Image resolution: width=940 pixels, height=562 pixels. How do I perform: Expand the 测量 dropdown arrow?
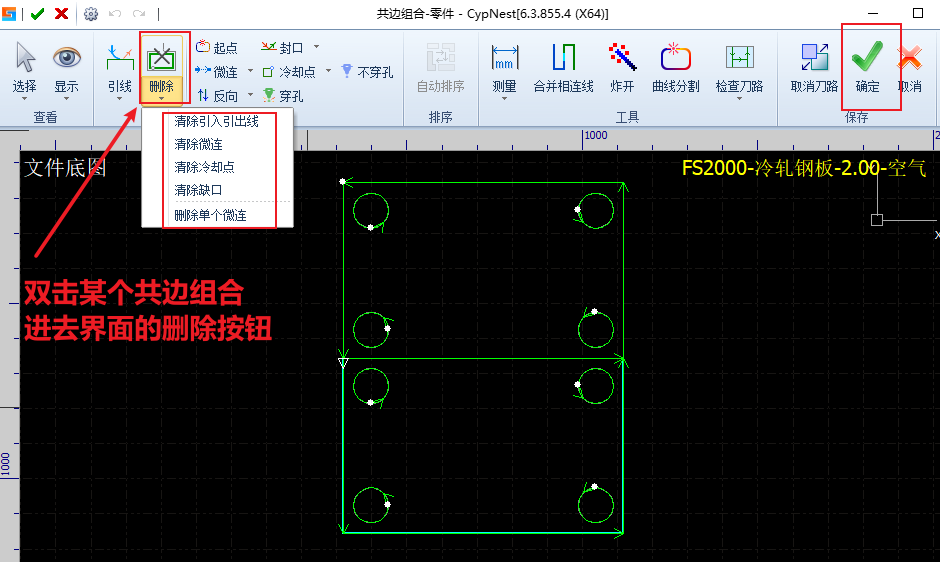point(504,99)
